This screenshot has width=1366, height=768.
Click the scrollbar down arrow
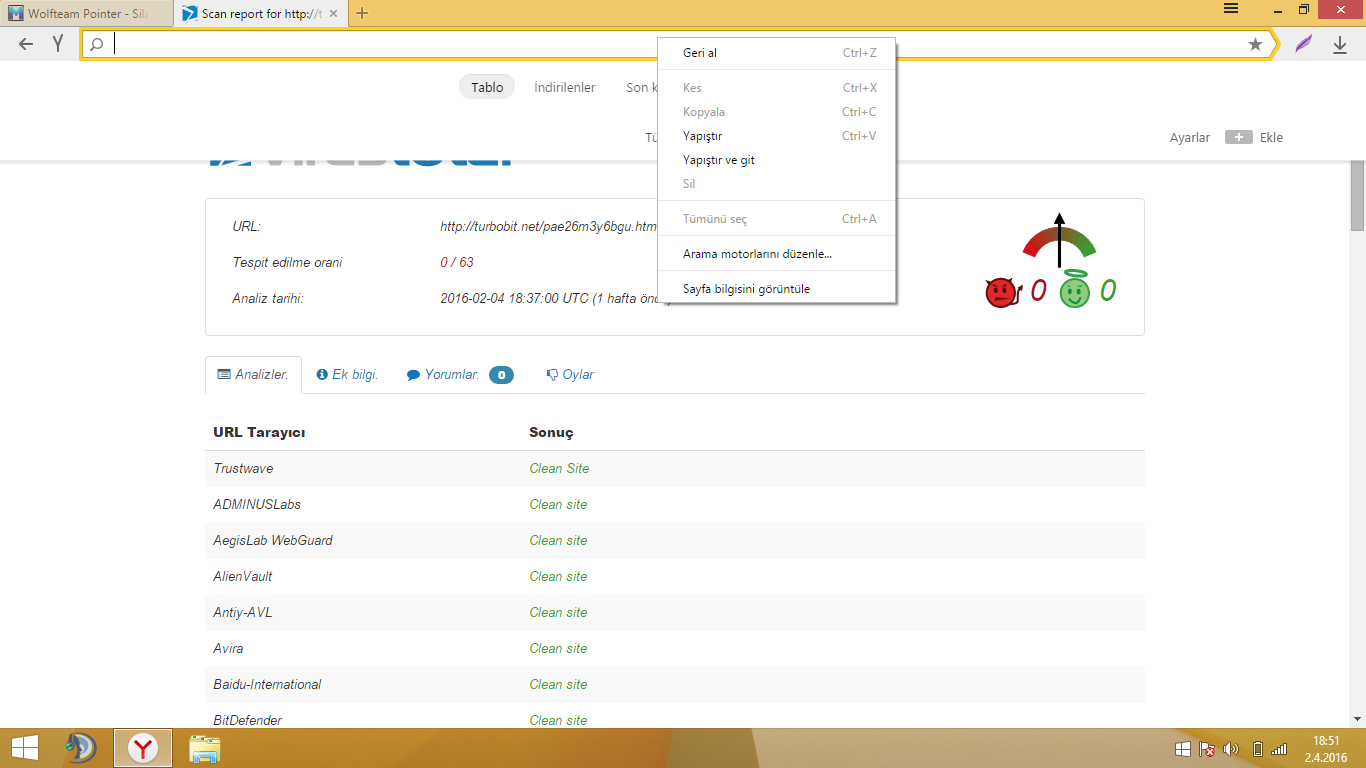point(1357,719)
